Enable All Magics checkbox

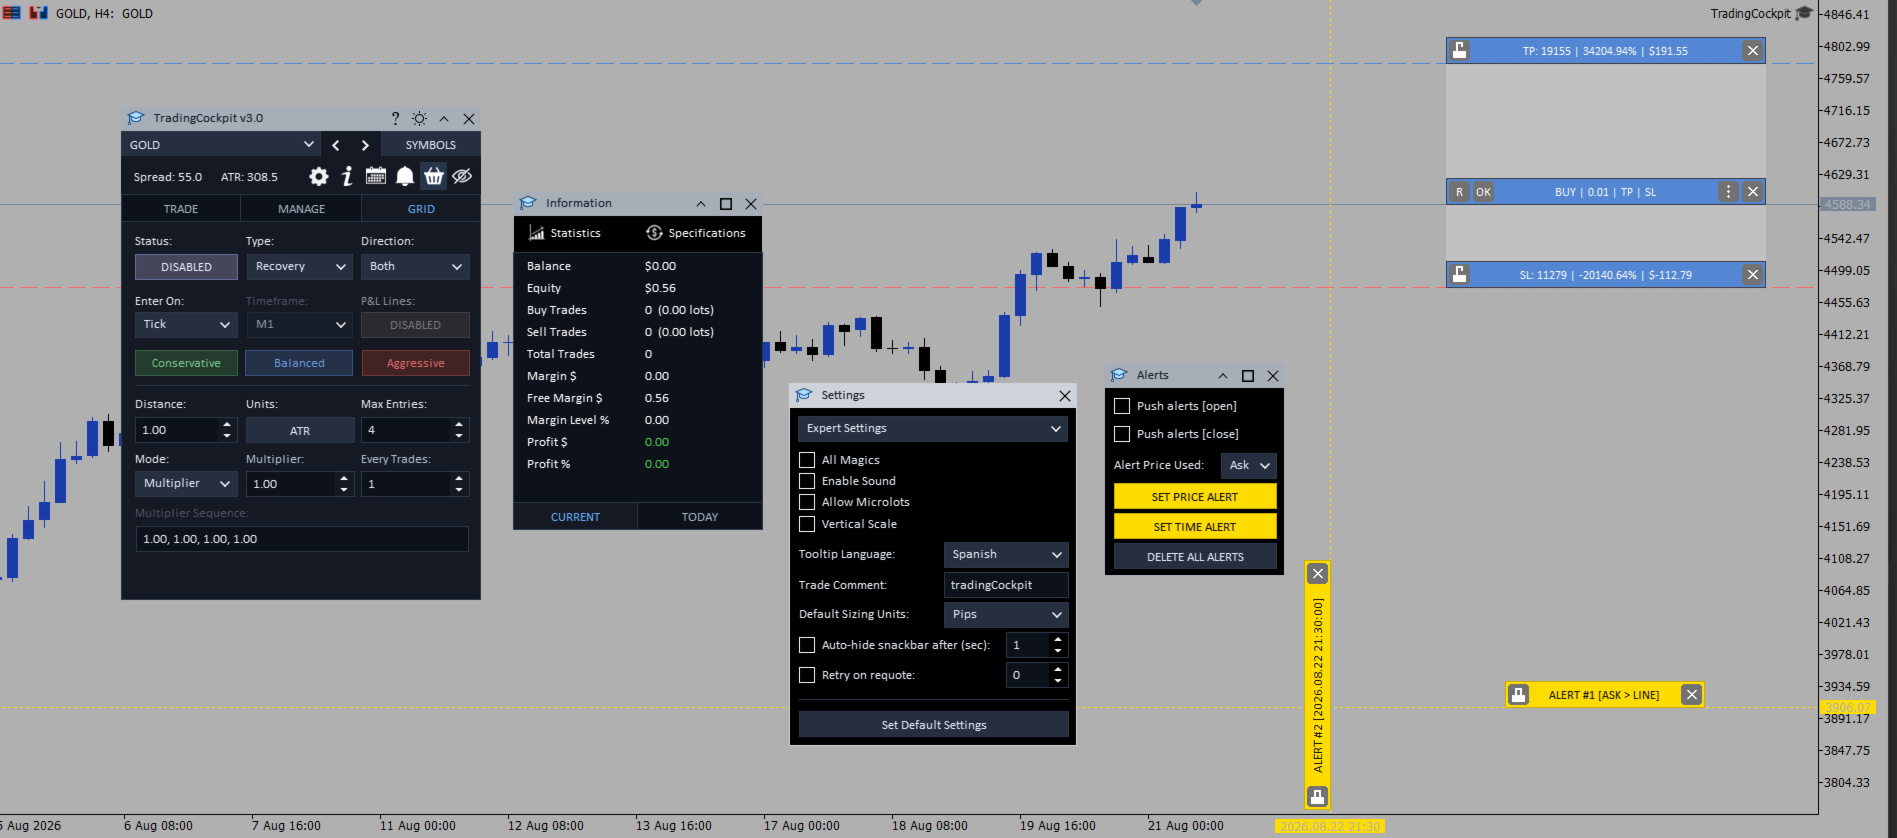click(807, 460)
